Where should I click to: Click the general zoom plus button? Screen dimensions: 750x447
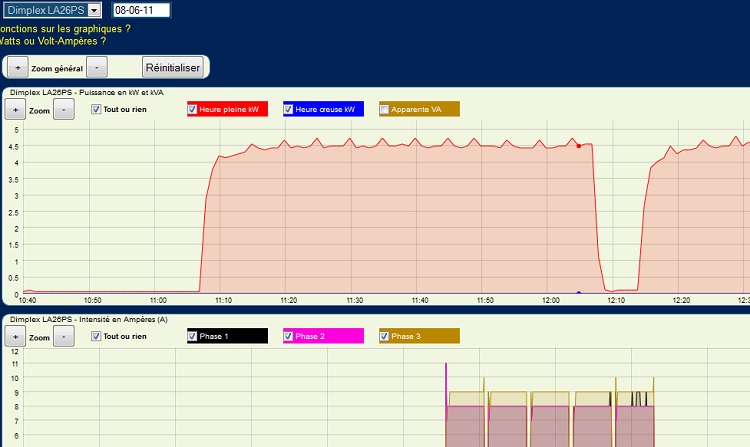click(x=16, y=68)
